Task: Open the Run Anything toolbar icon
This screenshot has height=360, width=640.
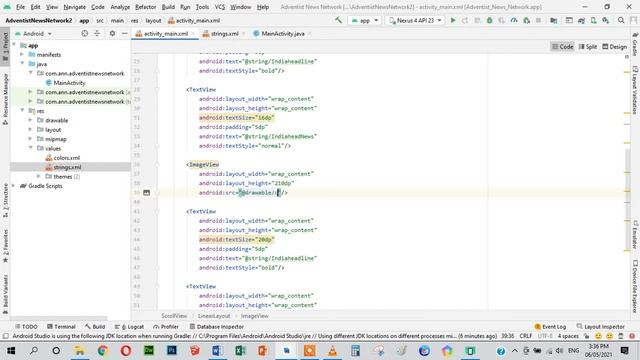Action: 569,20
